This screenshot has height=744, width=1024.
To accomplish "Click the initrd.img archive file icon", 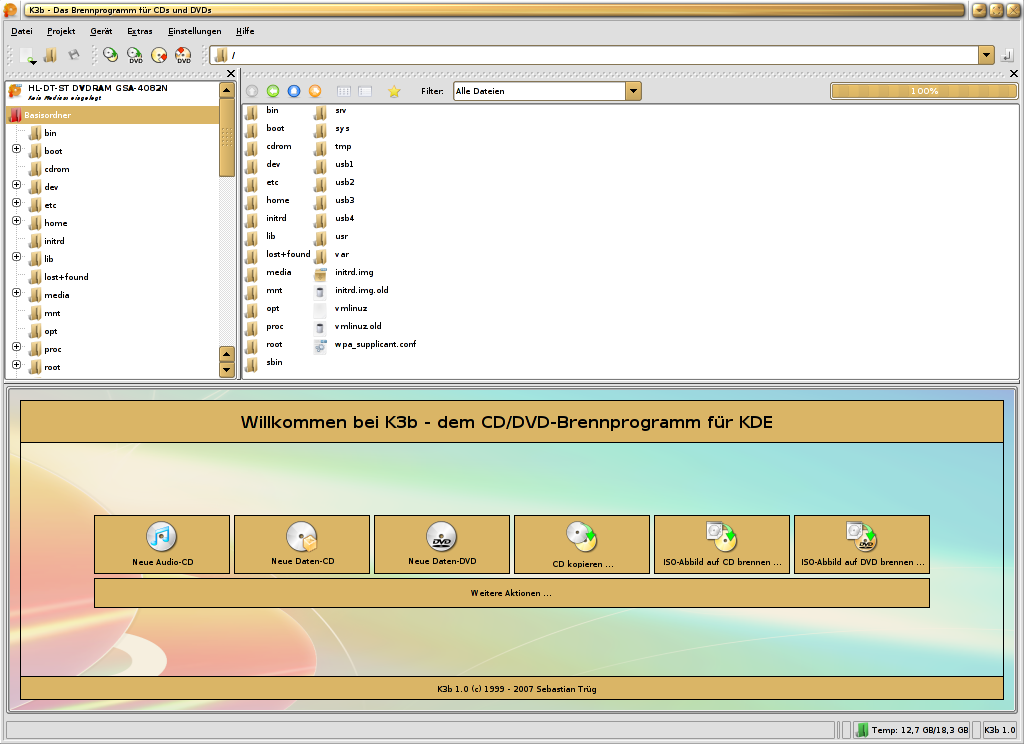I will click(320, 273).
